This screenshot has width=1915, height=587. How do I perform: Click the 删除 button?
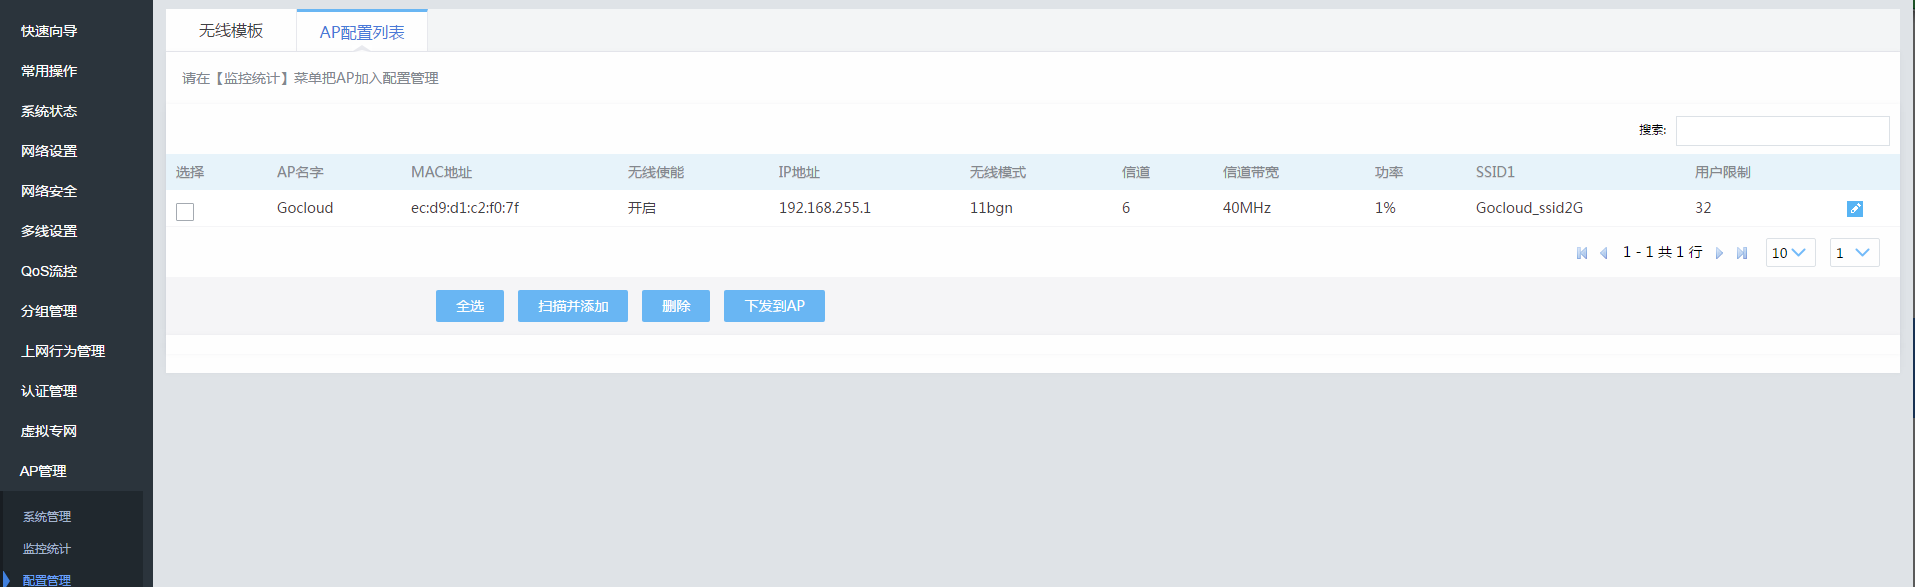click(x=676, y=306)
